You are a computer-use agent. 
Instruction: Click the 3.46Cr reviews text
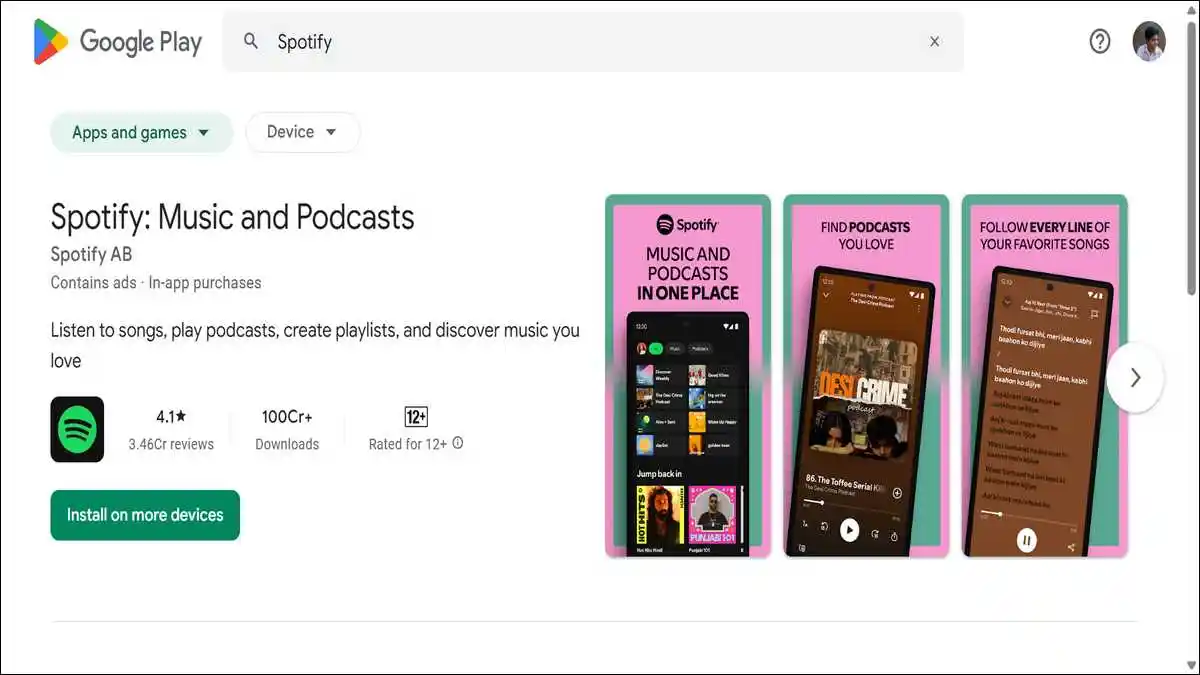coord(171,444)
